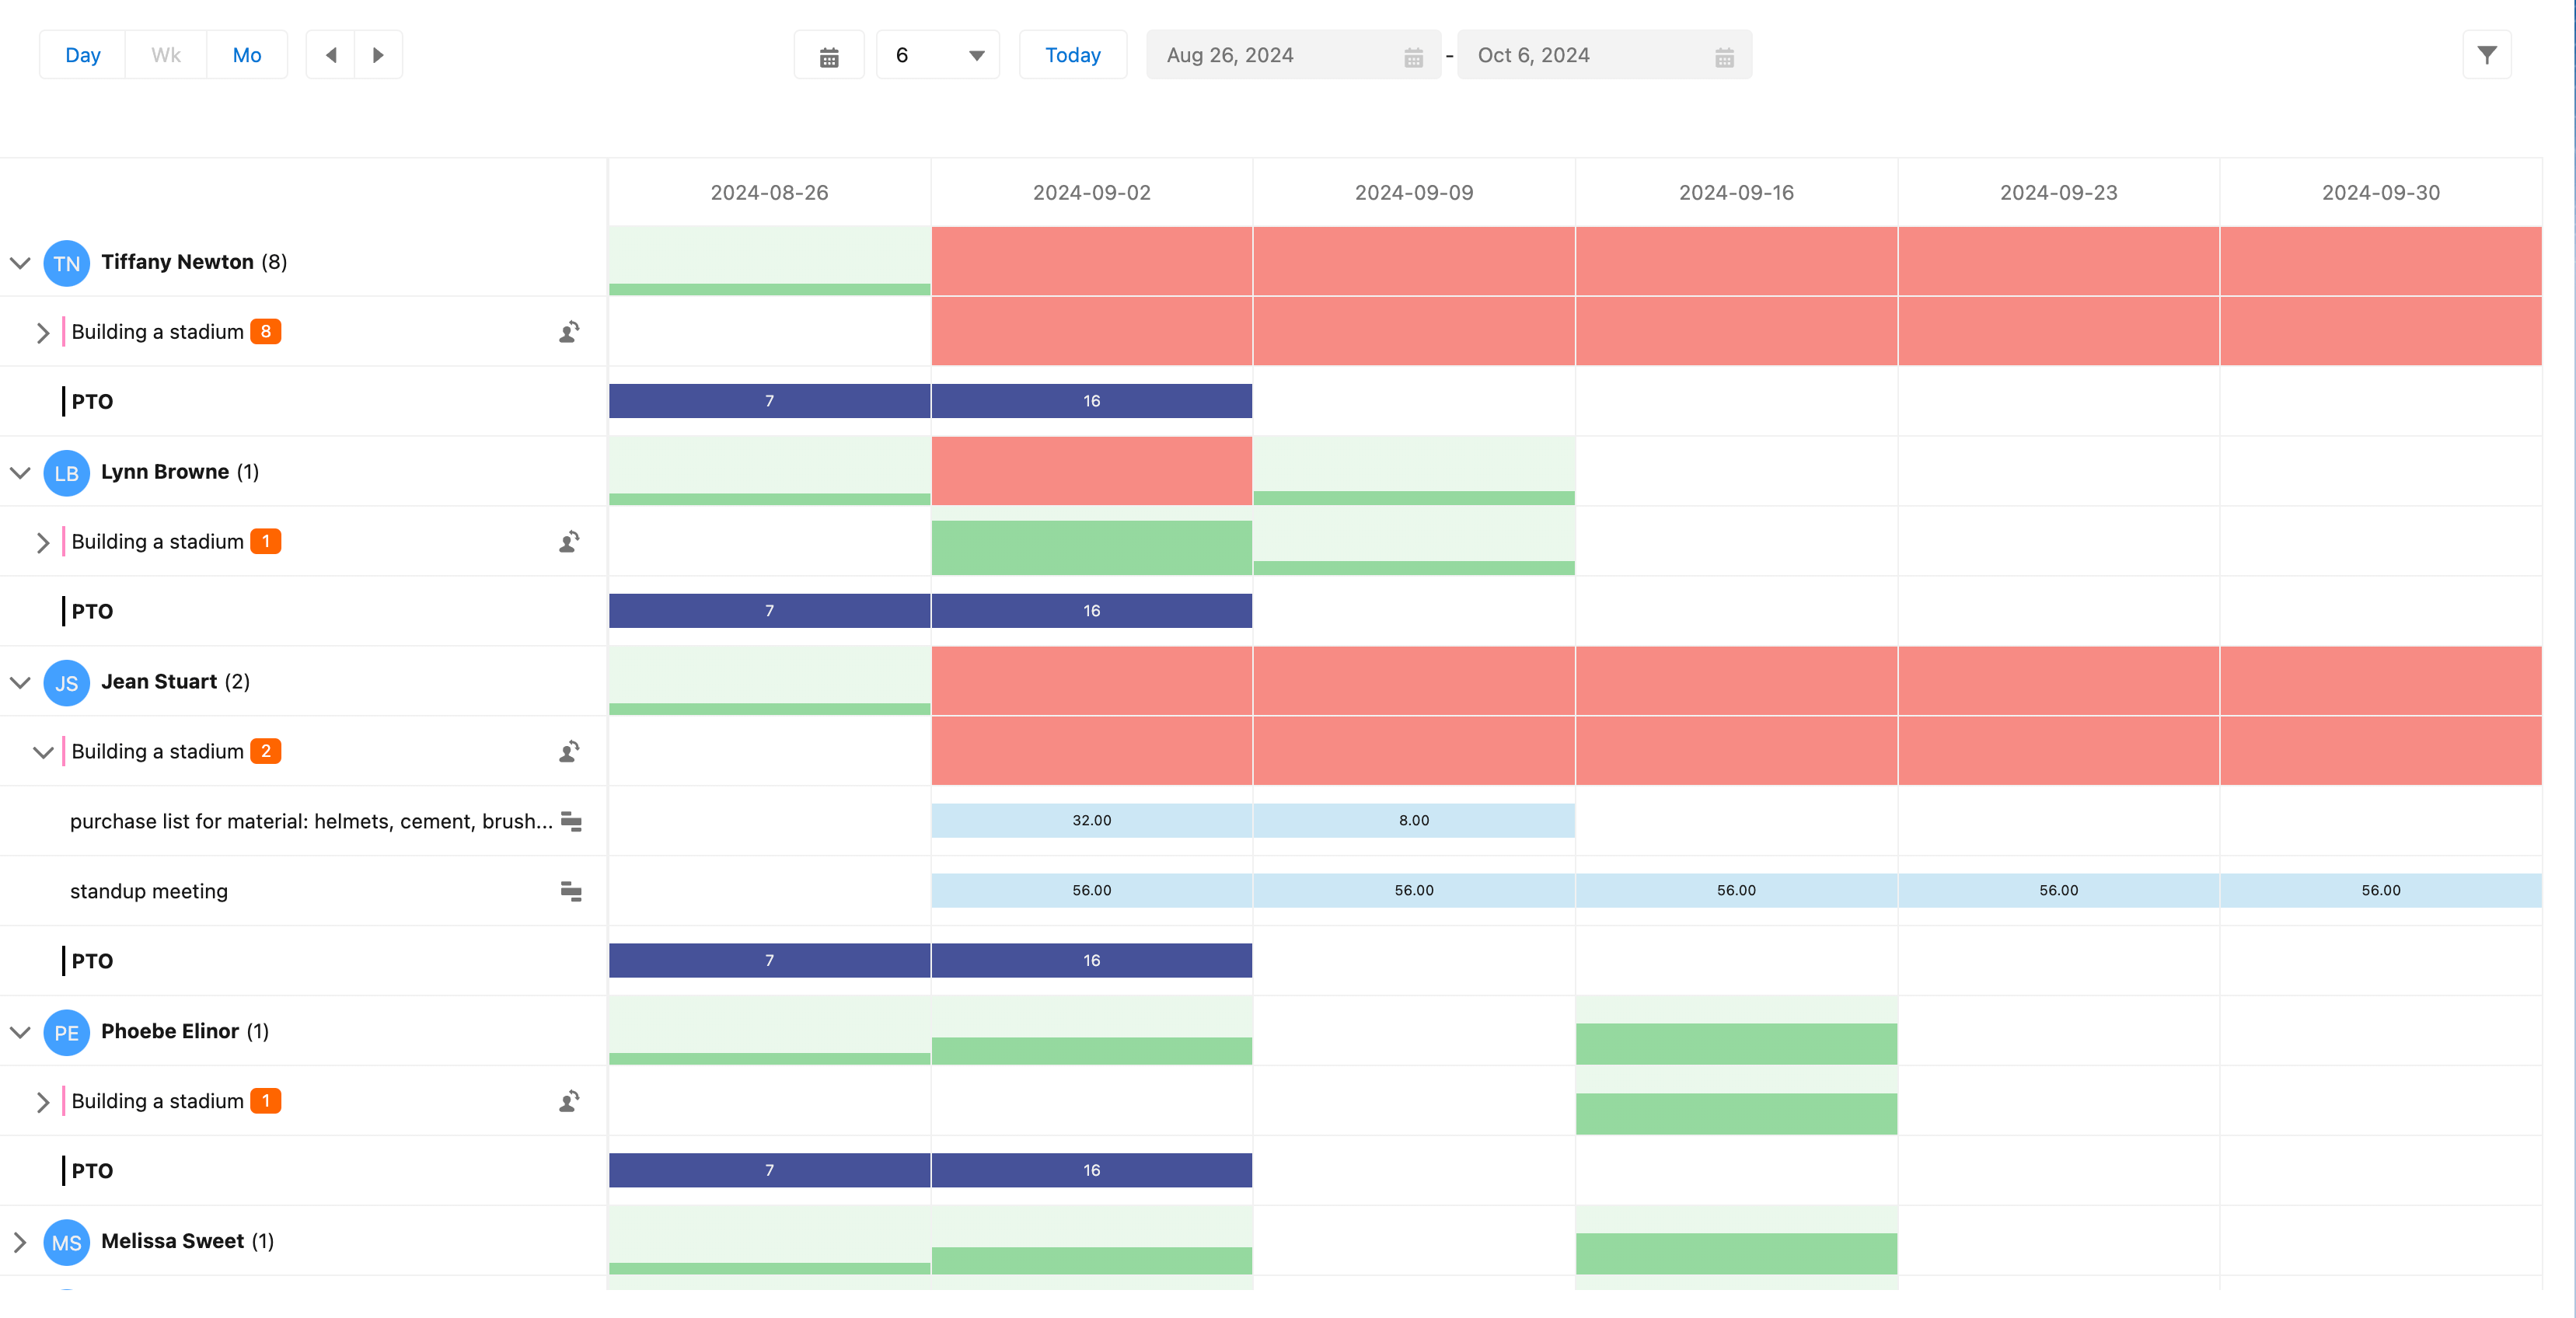Image resolution: width=2576 pixels, height=1318 pixels.
Task: Expand Lynn Browne's Building a stadium
Action: pyautogui.click(x=43, y=542)
